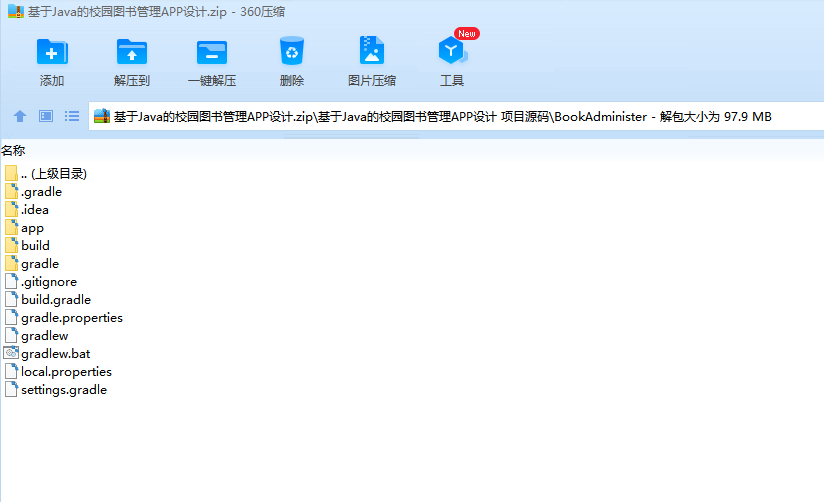Image resolution: width=824 pixels, height=502 pixels.
Task: Select the app folder
Action: [x=24, y=228]
